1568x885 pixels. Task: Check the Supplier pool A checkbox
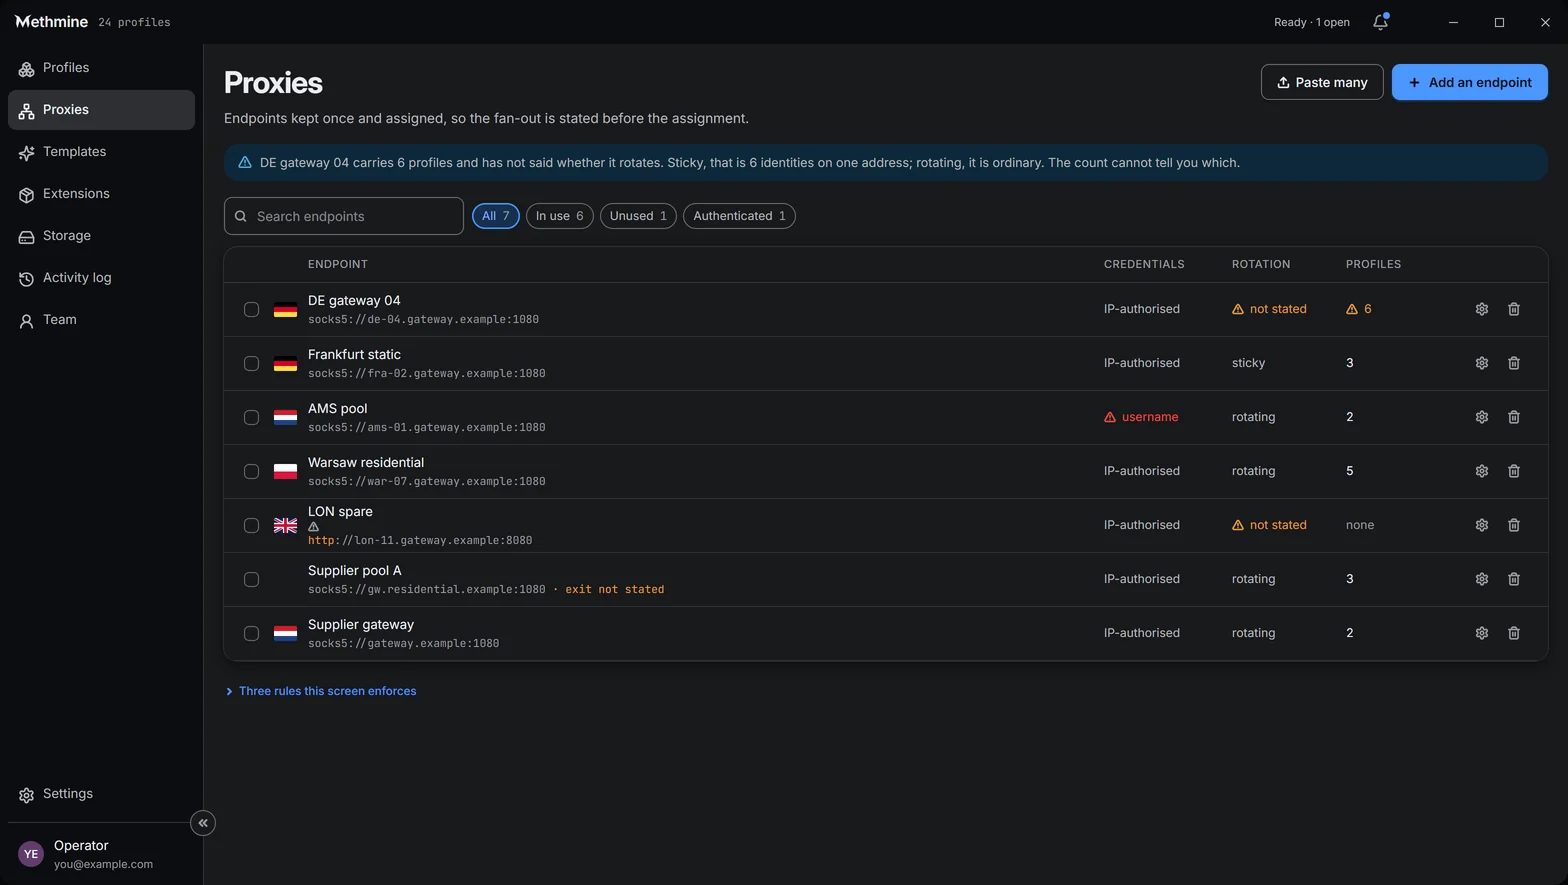[x=251, y=580]
